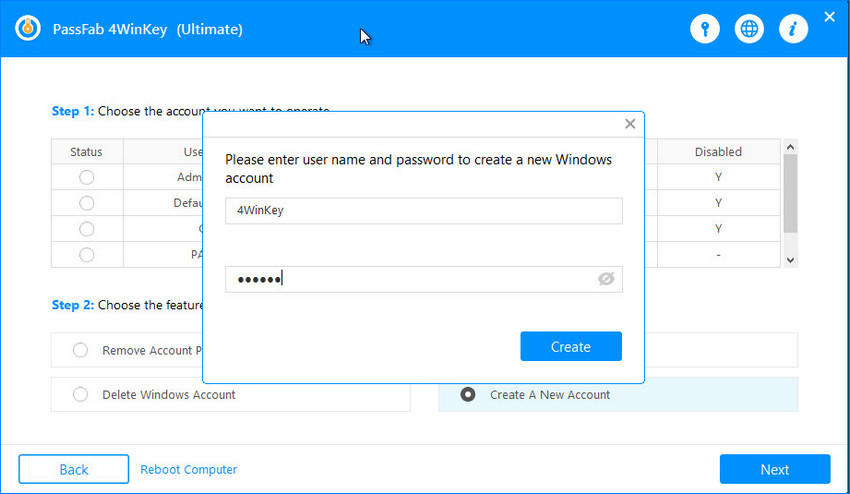
Task: Click the account list scroll up arrow
Action: click(x=790, y=147)
